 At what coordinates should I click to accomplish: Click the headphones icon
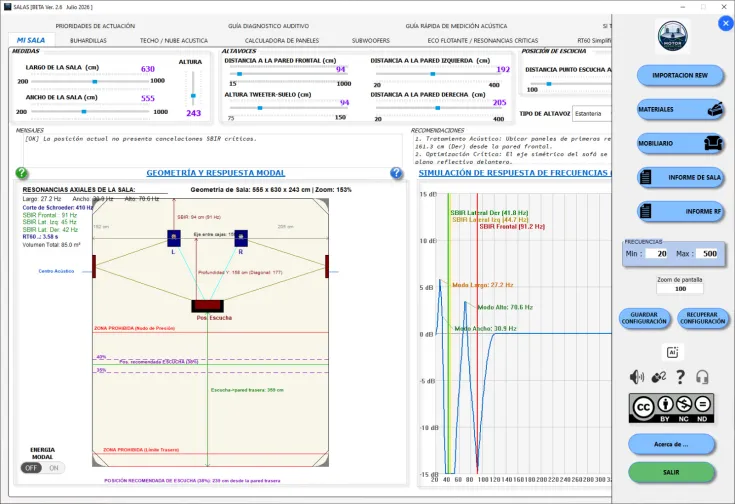coord(702,376)
